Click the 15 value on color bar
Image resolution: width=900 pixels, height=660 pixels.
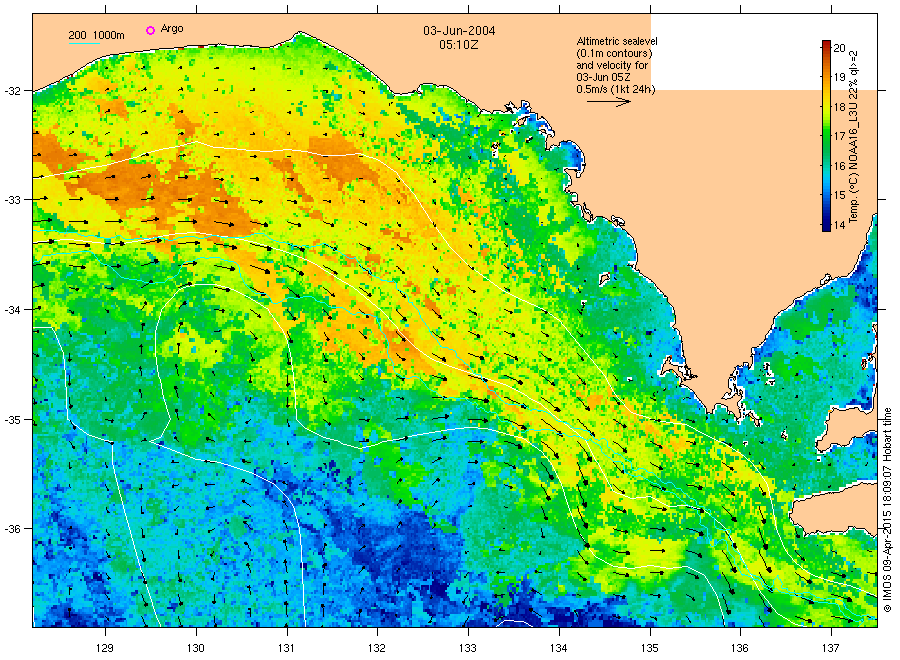click(x=839, y=195)
